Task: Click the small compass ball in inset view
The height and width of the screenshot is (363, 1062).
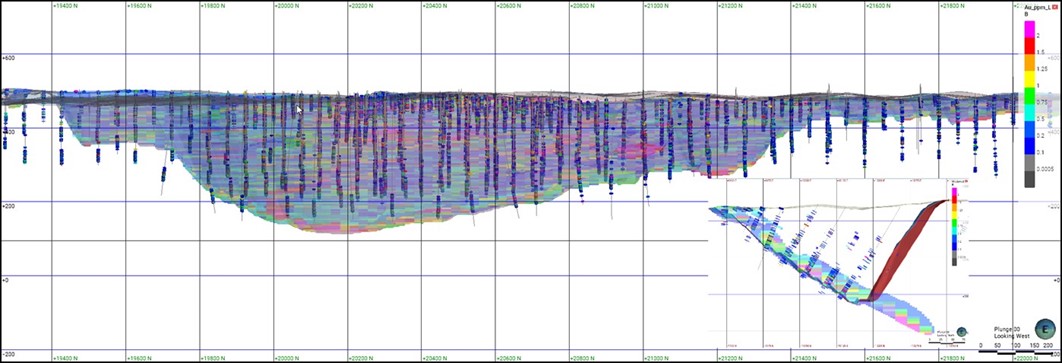Action: [x=962, y=333]
